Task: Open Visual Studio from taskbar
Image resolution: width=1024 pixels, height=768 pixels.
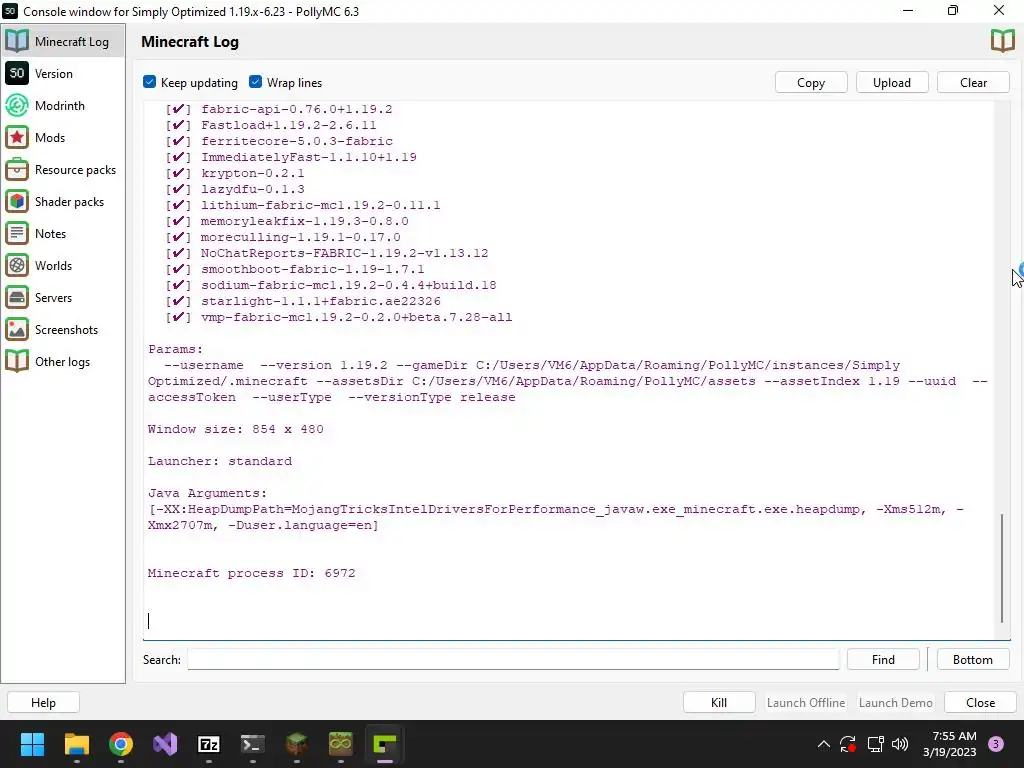Action: 165,744
